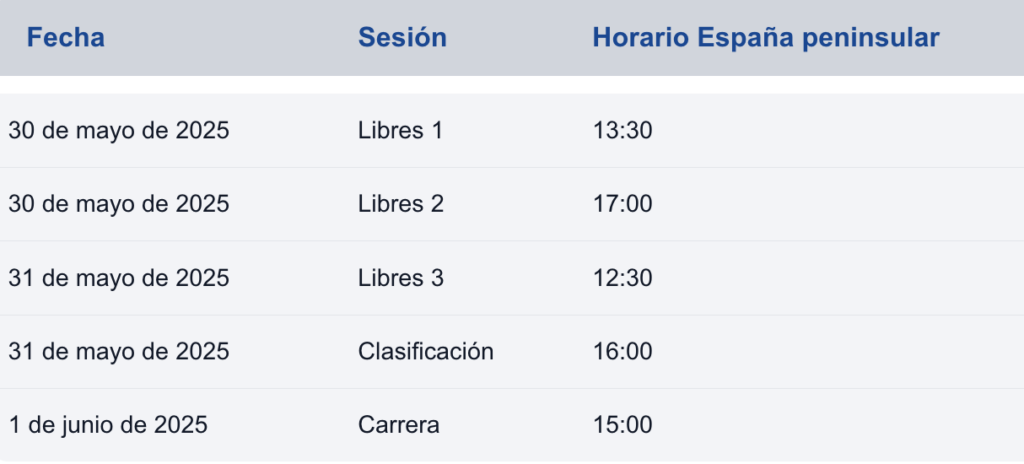Select the Clasificación session cell
This screenshot has width=1024, height=464.
pos(426,352)
